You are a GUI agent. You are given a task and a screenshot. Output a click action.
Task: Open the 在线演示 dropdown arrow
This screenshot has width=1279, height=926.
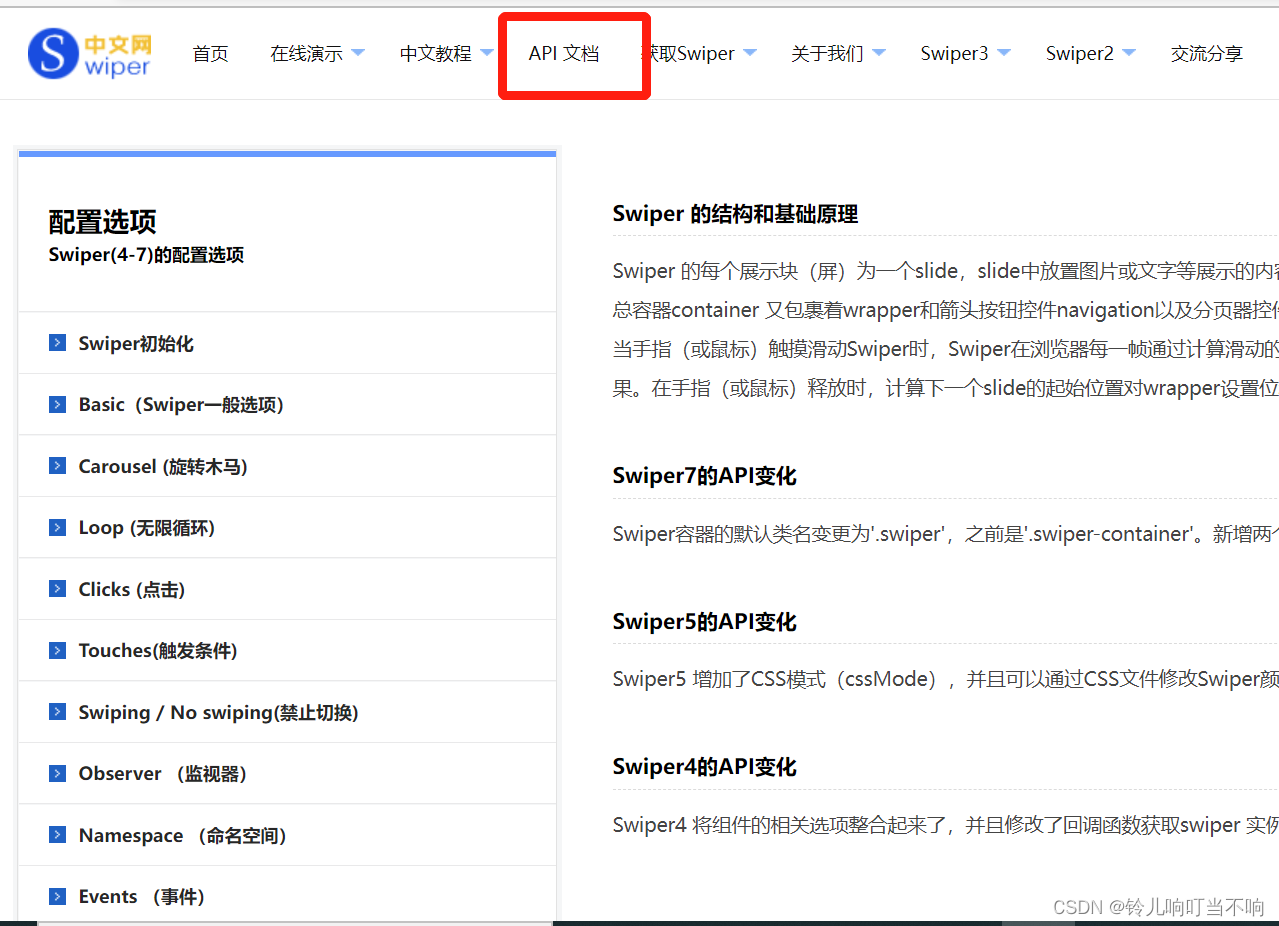point(357,53)
